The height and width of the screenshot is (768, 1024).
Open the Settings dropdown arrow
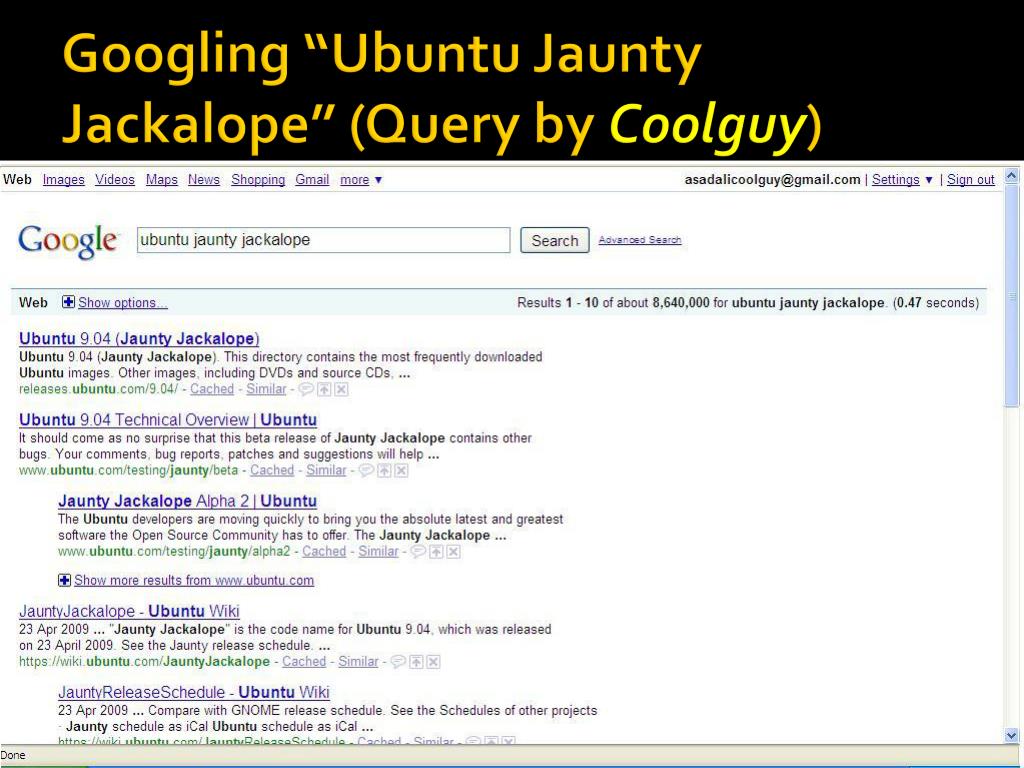pos(929,180)
